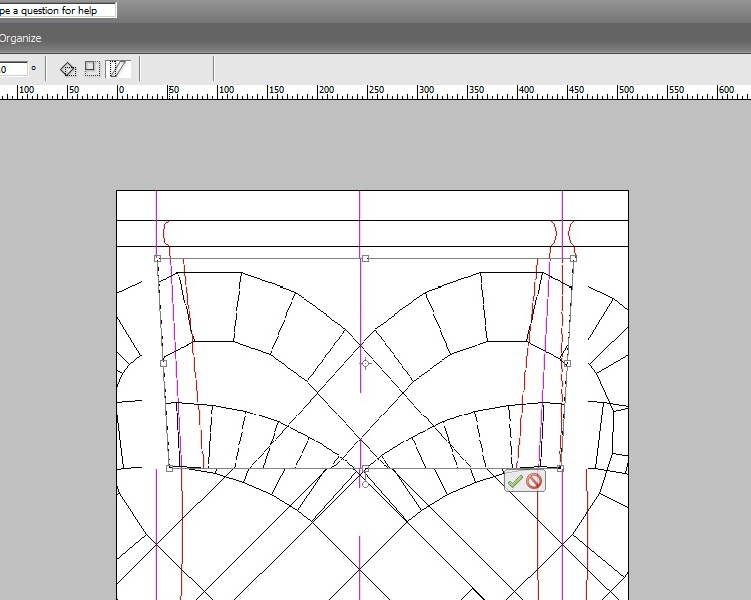The image size is (751, 600).
Task: Cancel the transform with the red circle icon
Action: tap(535, 481)
